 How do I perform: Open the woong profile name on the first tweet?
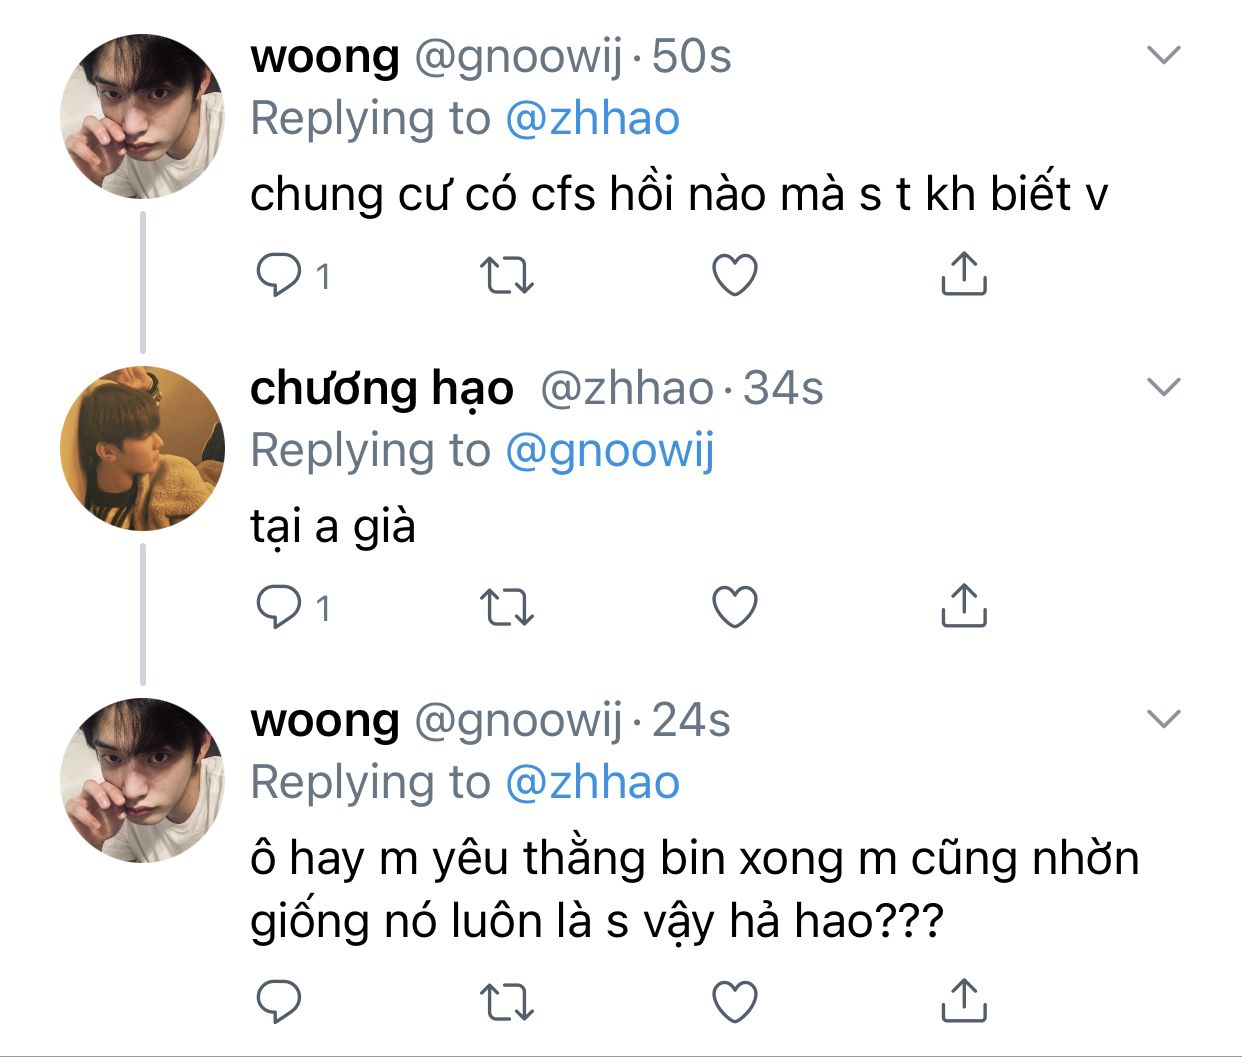(x=325, y=56)
